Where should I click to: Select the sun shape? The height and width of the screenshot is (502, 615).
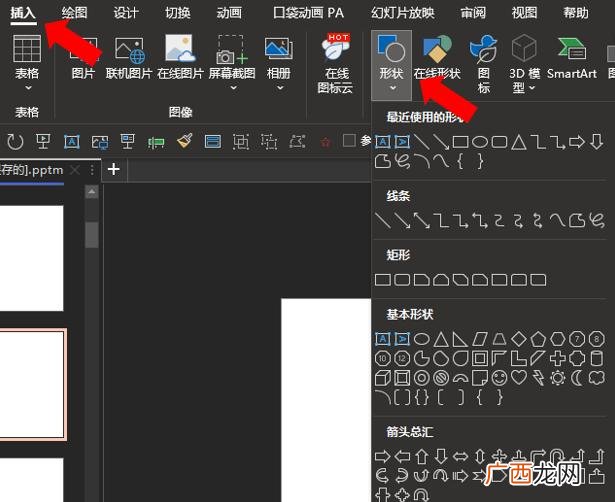pos(557,378)
